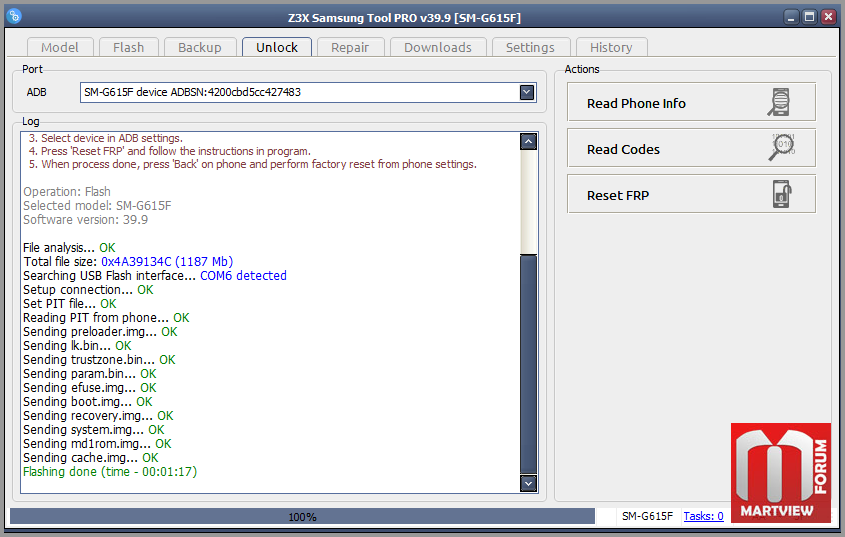The height and width of the screenshot is (537, 845).
Task: Click the Read Phone Info button
Action: [691, 102]
